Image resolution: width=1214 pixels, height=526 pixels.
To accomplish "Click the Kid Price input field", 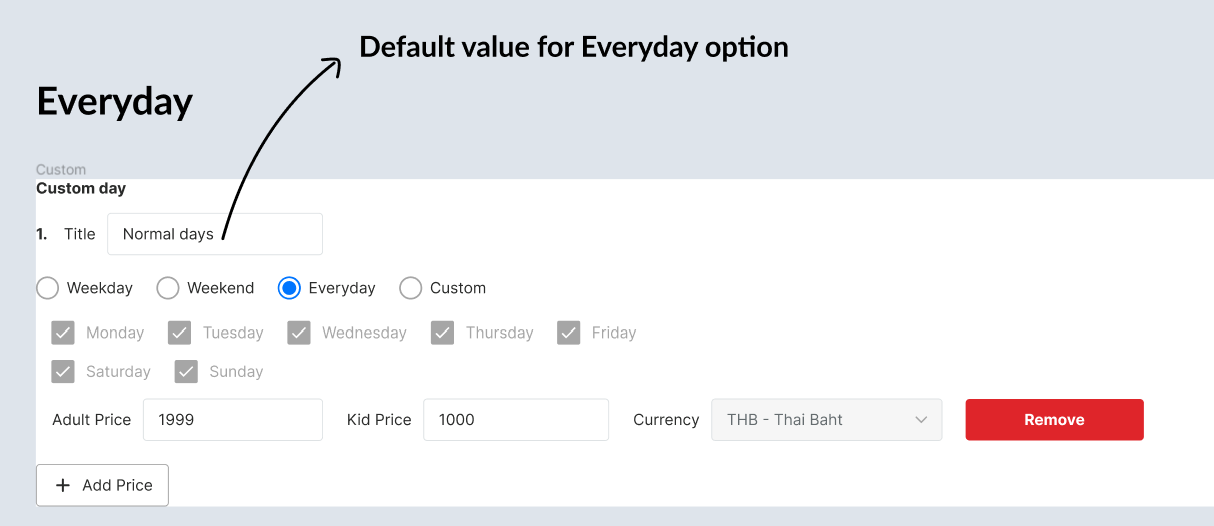I will [515, 420].
